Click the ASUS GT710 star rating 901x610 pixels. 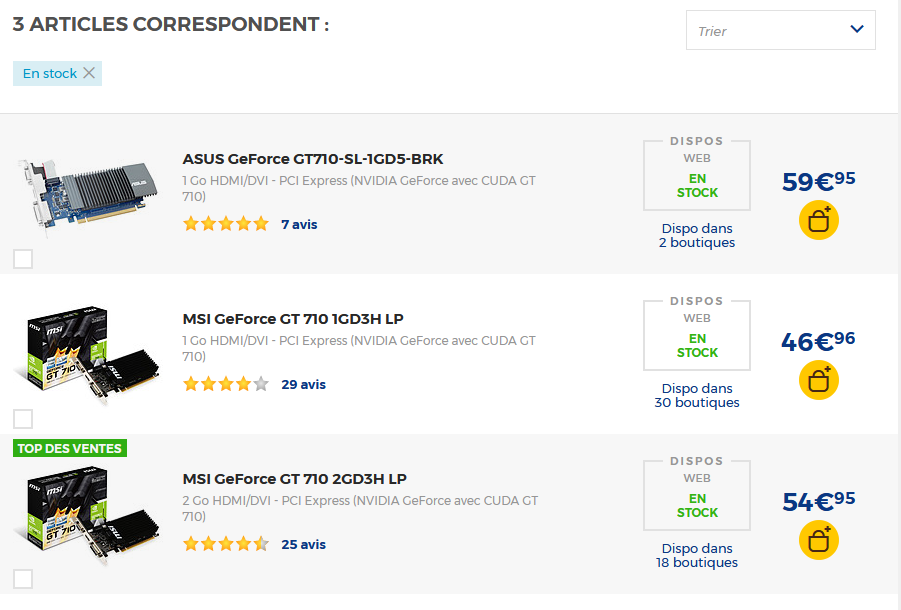point(226,224)
